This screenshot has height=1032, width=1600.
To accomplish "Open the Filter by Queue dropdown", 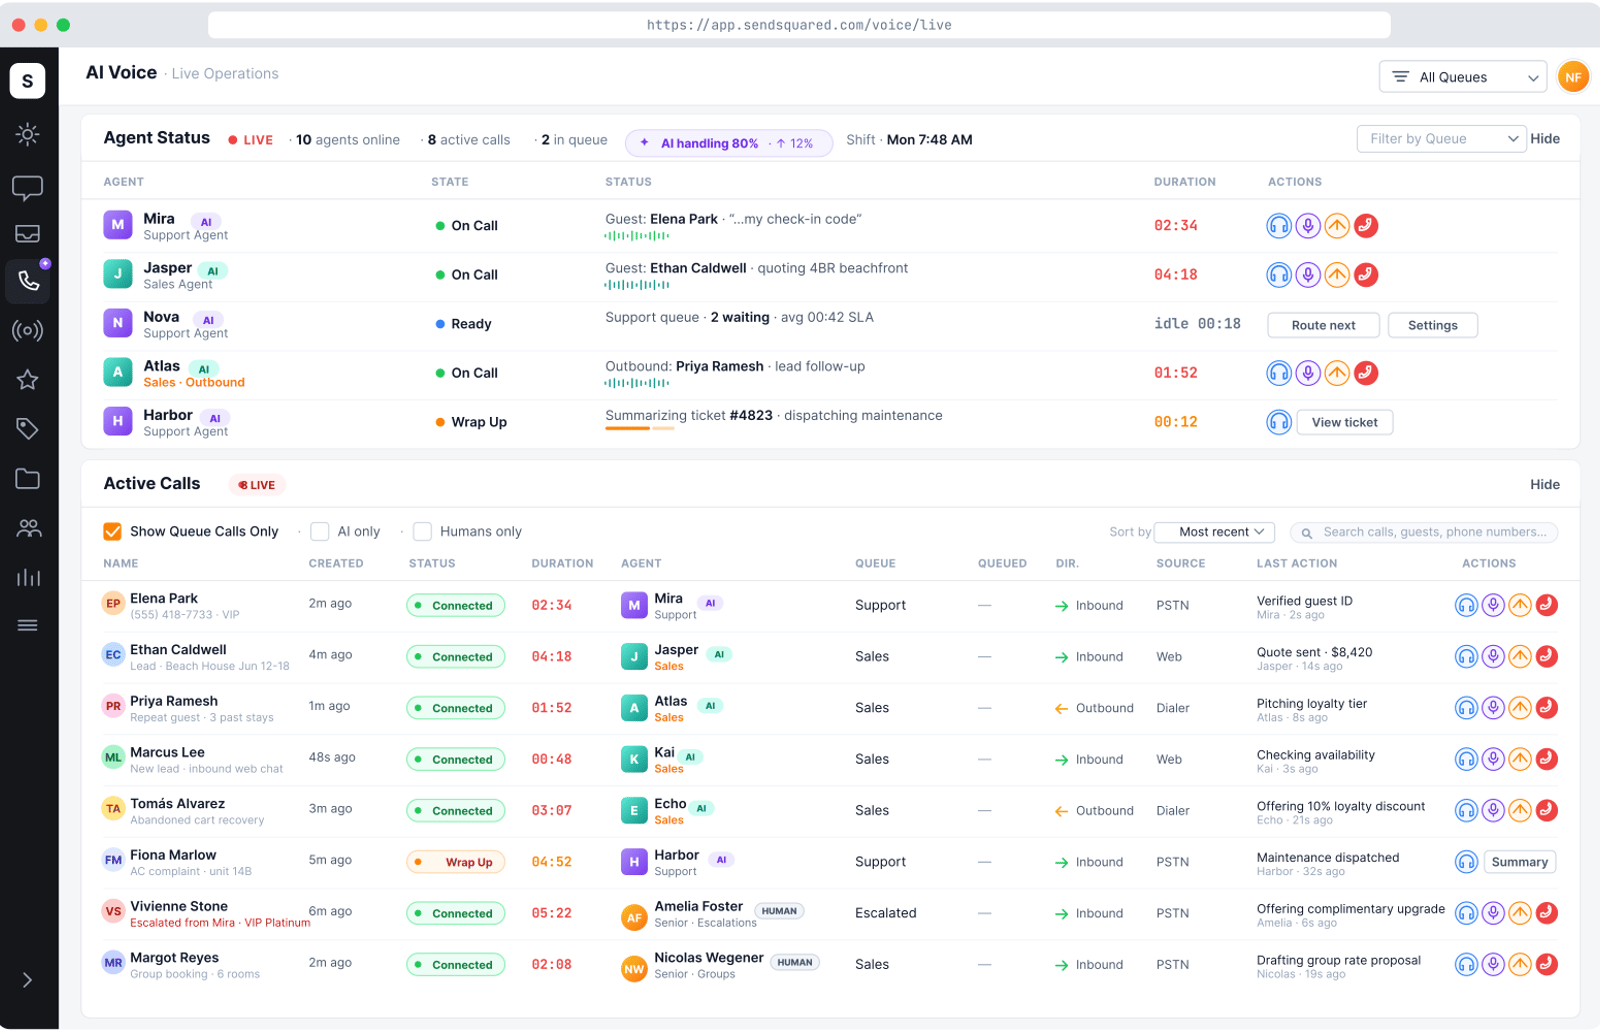I will tap(1441, 139).
